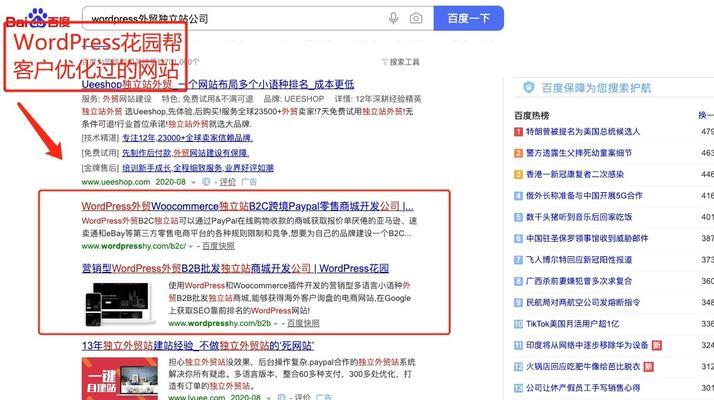Click the Baidu search input field

pyautogui.click(x=258, y=18)
